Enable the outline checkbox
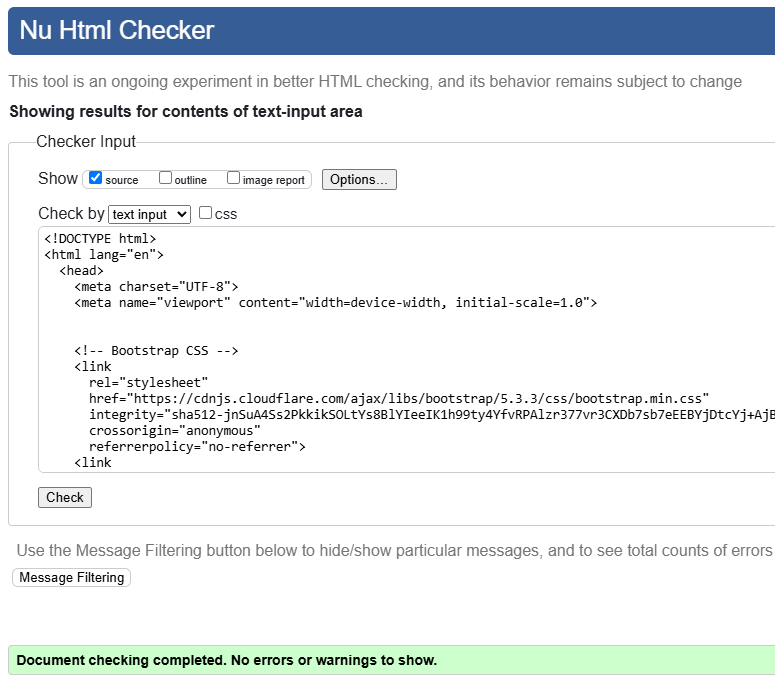 tap(165, 178)
